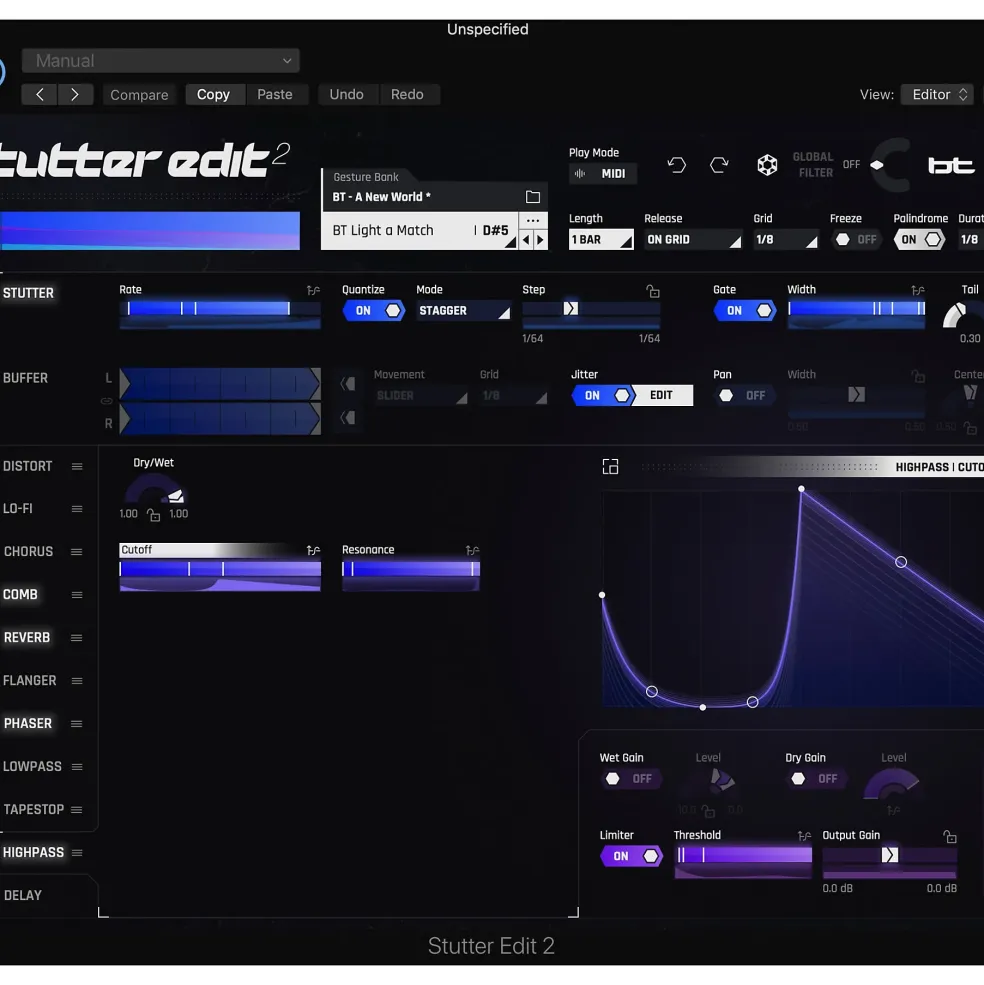Click the R buffer reverse arrow icon
The image size is (984, 985).
(x=347, y=418)
